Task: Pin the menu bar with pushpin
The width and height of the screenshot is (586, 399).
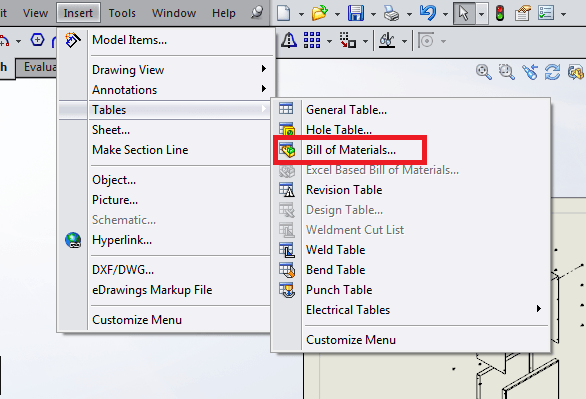Action: pyautogui.click(x=257, y=13)
